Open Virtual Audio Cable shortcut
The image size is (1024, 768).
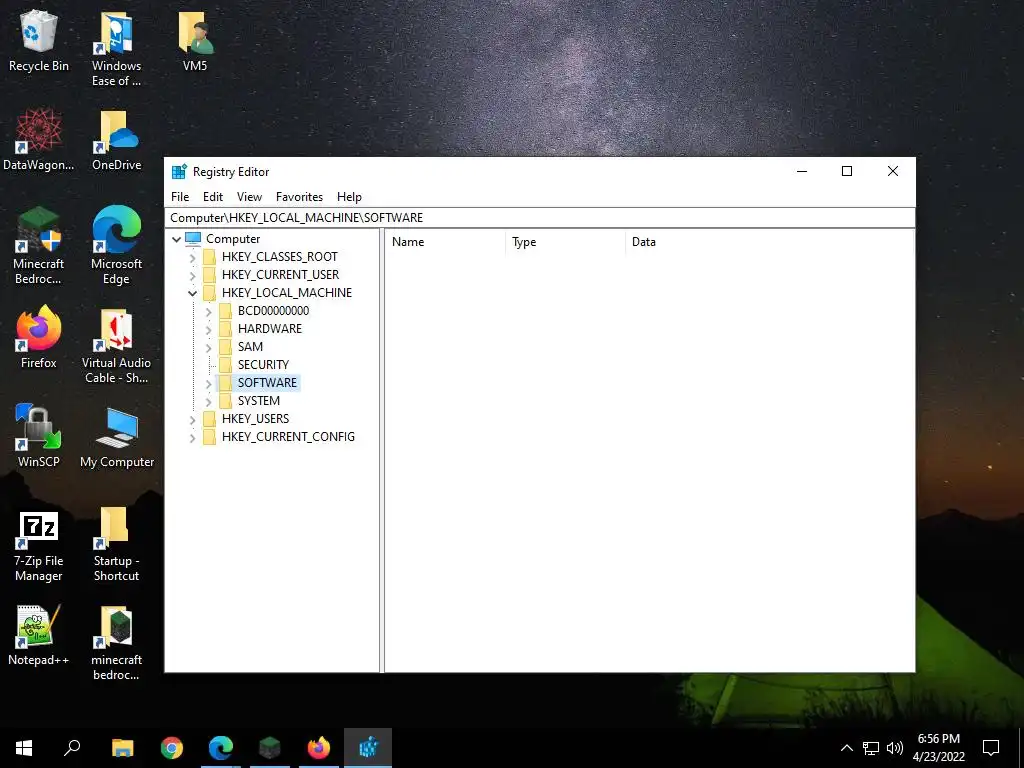(x=116, y=346)
